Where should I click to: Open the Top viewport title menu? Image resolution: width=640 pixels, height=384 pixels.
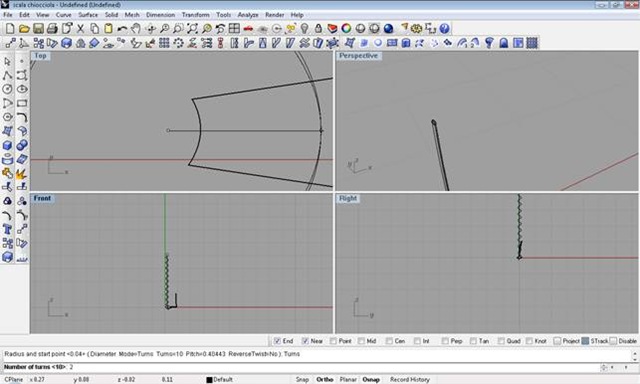(40, 56)
